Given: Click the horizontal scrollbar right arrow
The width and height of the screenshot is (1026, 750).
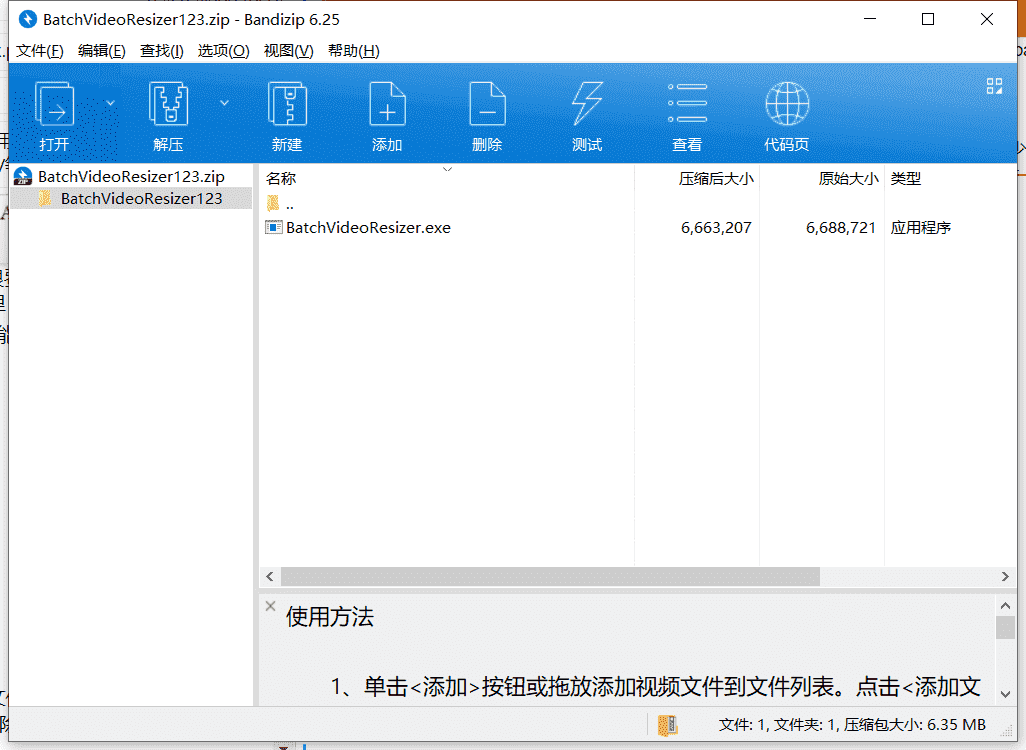Looking at the screenshot, I should 1005,577.
